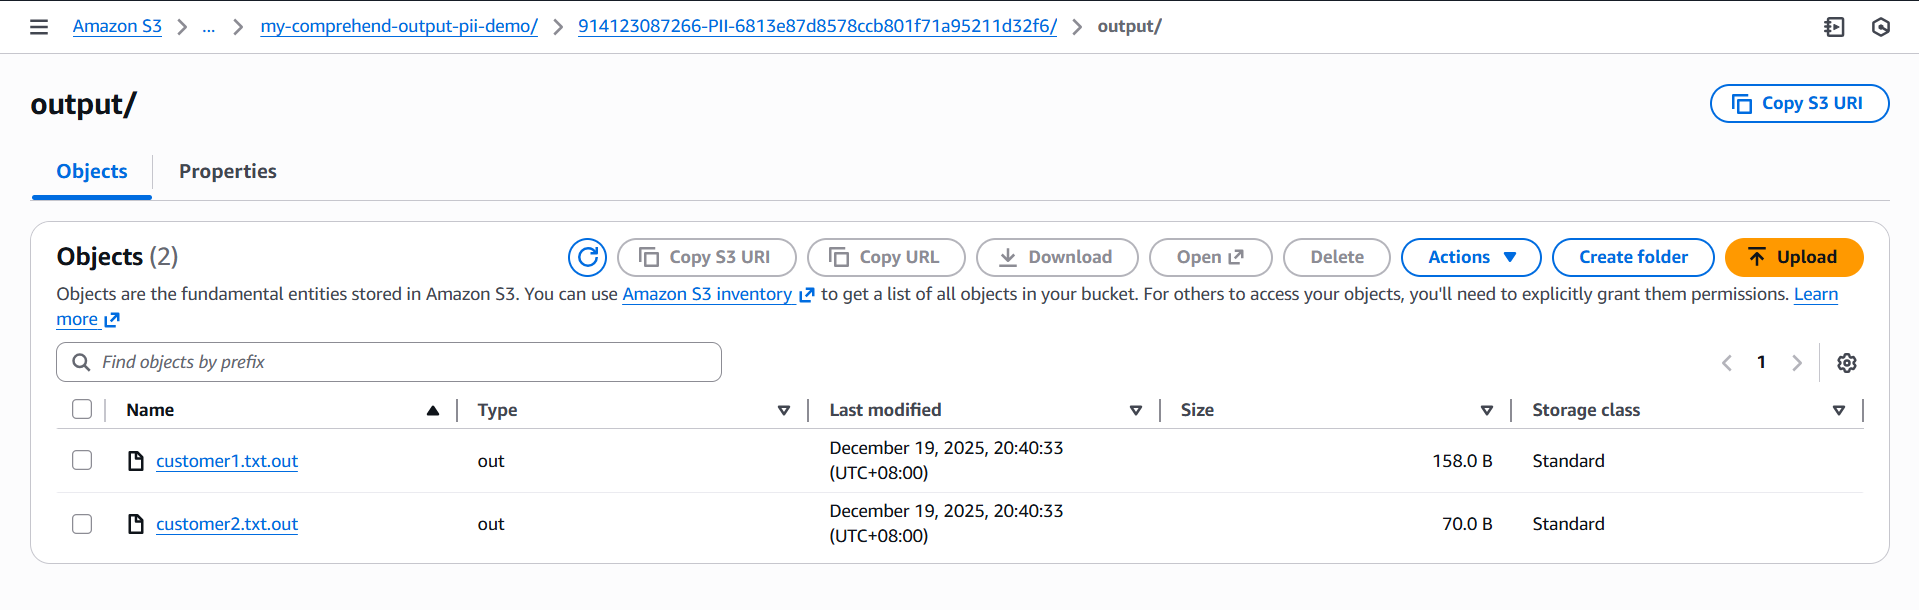Open the Type column filter dropdown

click(x=784, y=410)
